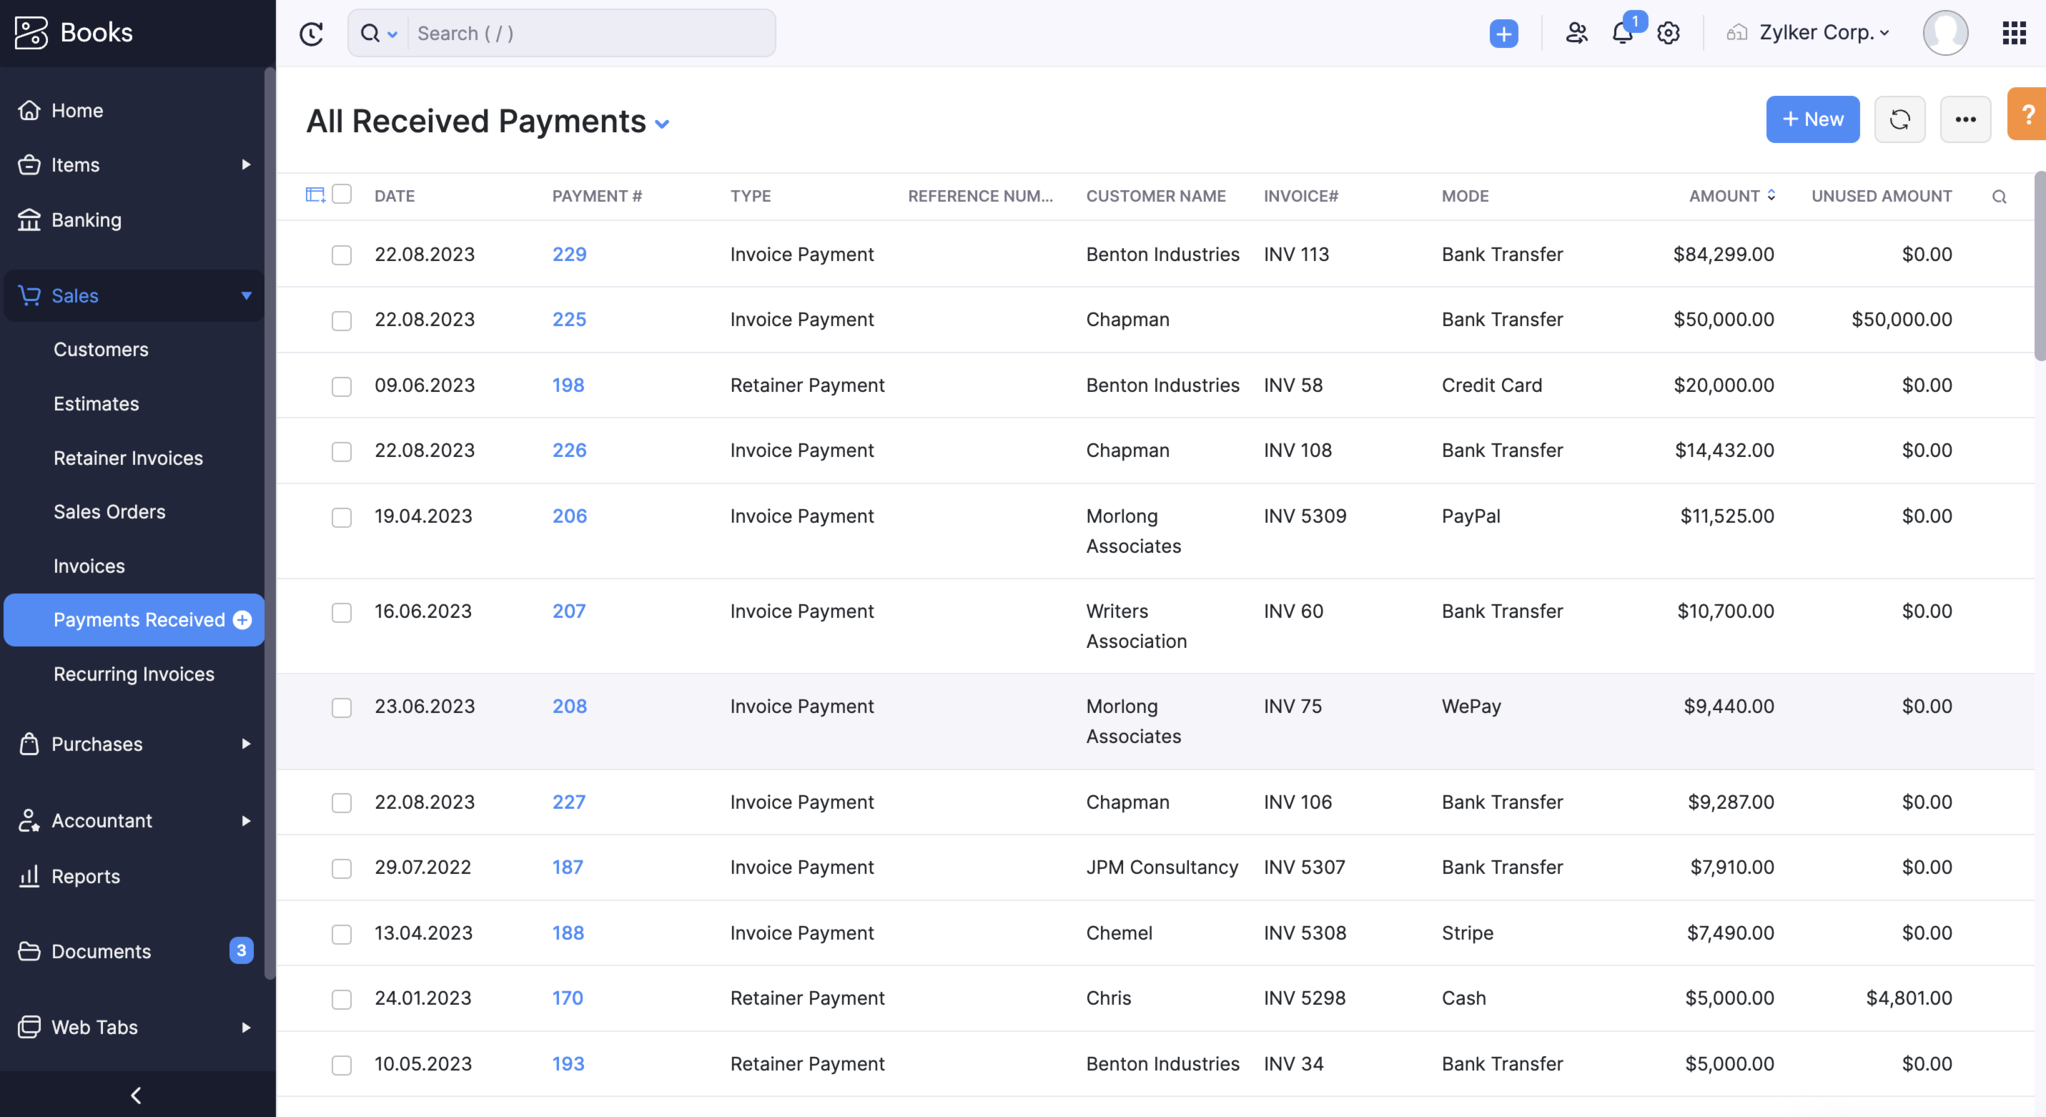Click the settings gear icon
This screenshot has height=1117, width=2046.
(1668, 33)
